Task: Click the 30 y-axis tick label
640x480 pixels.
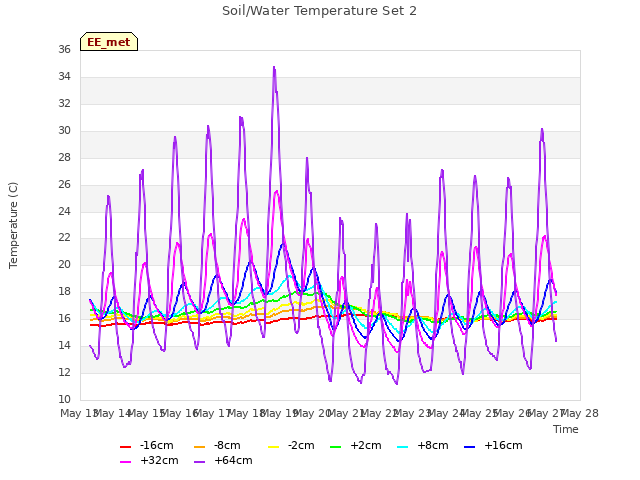Action: point(64,130)
